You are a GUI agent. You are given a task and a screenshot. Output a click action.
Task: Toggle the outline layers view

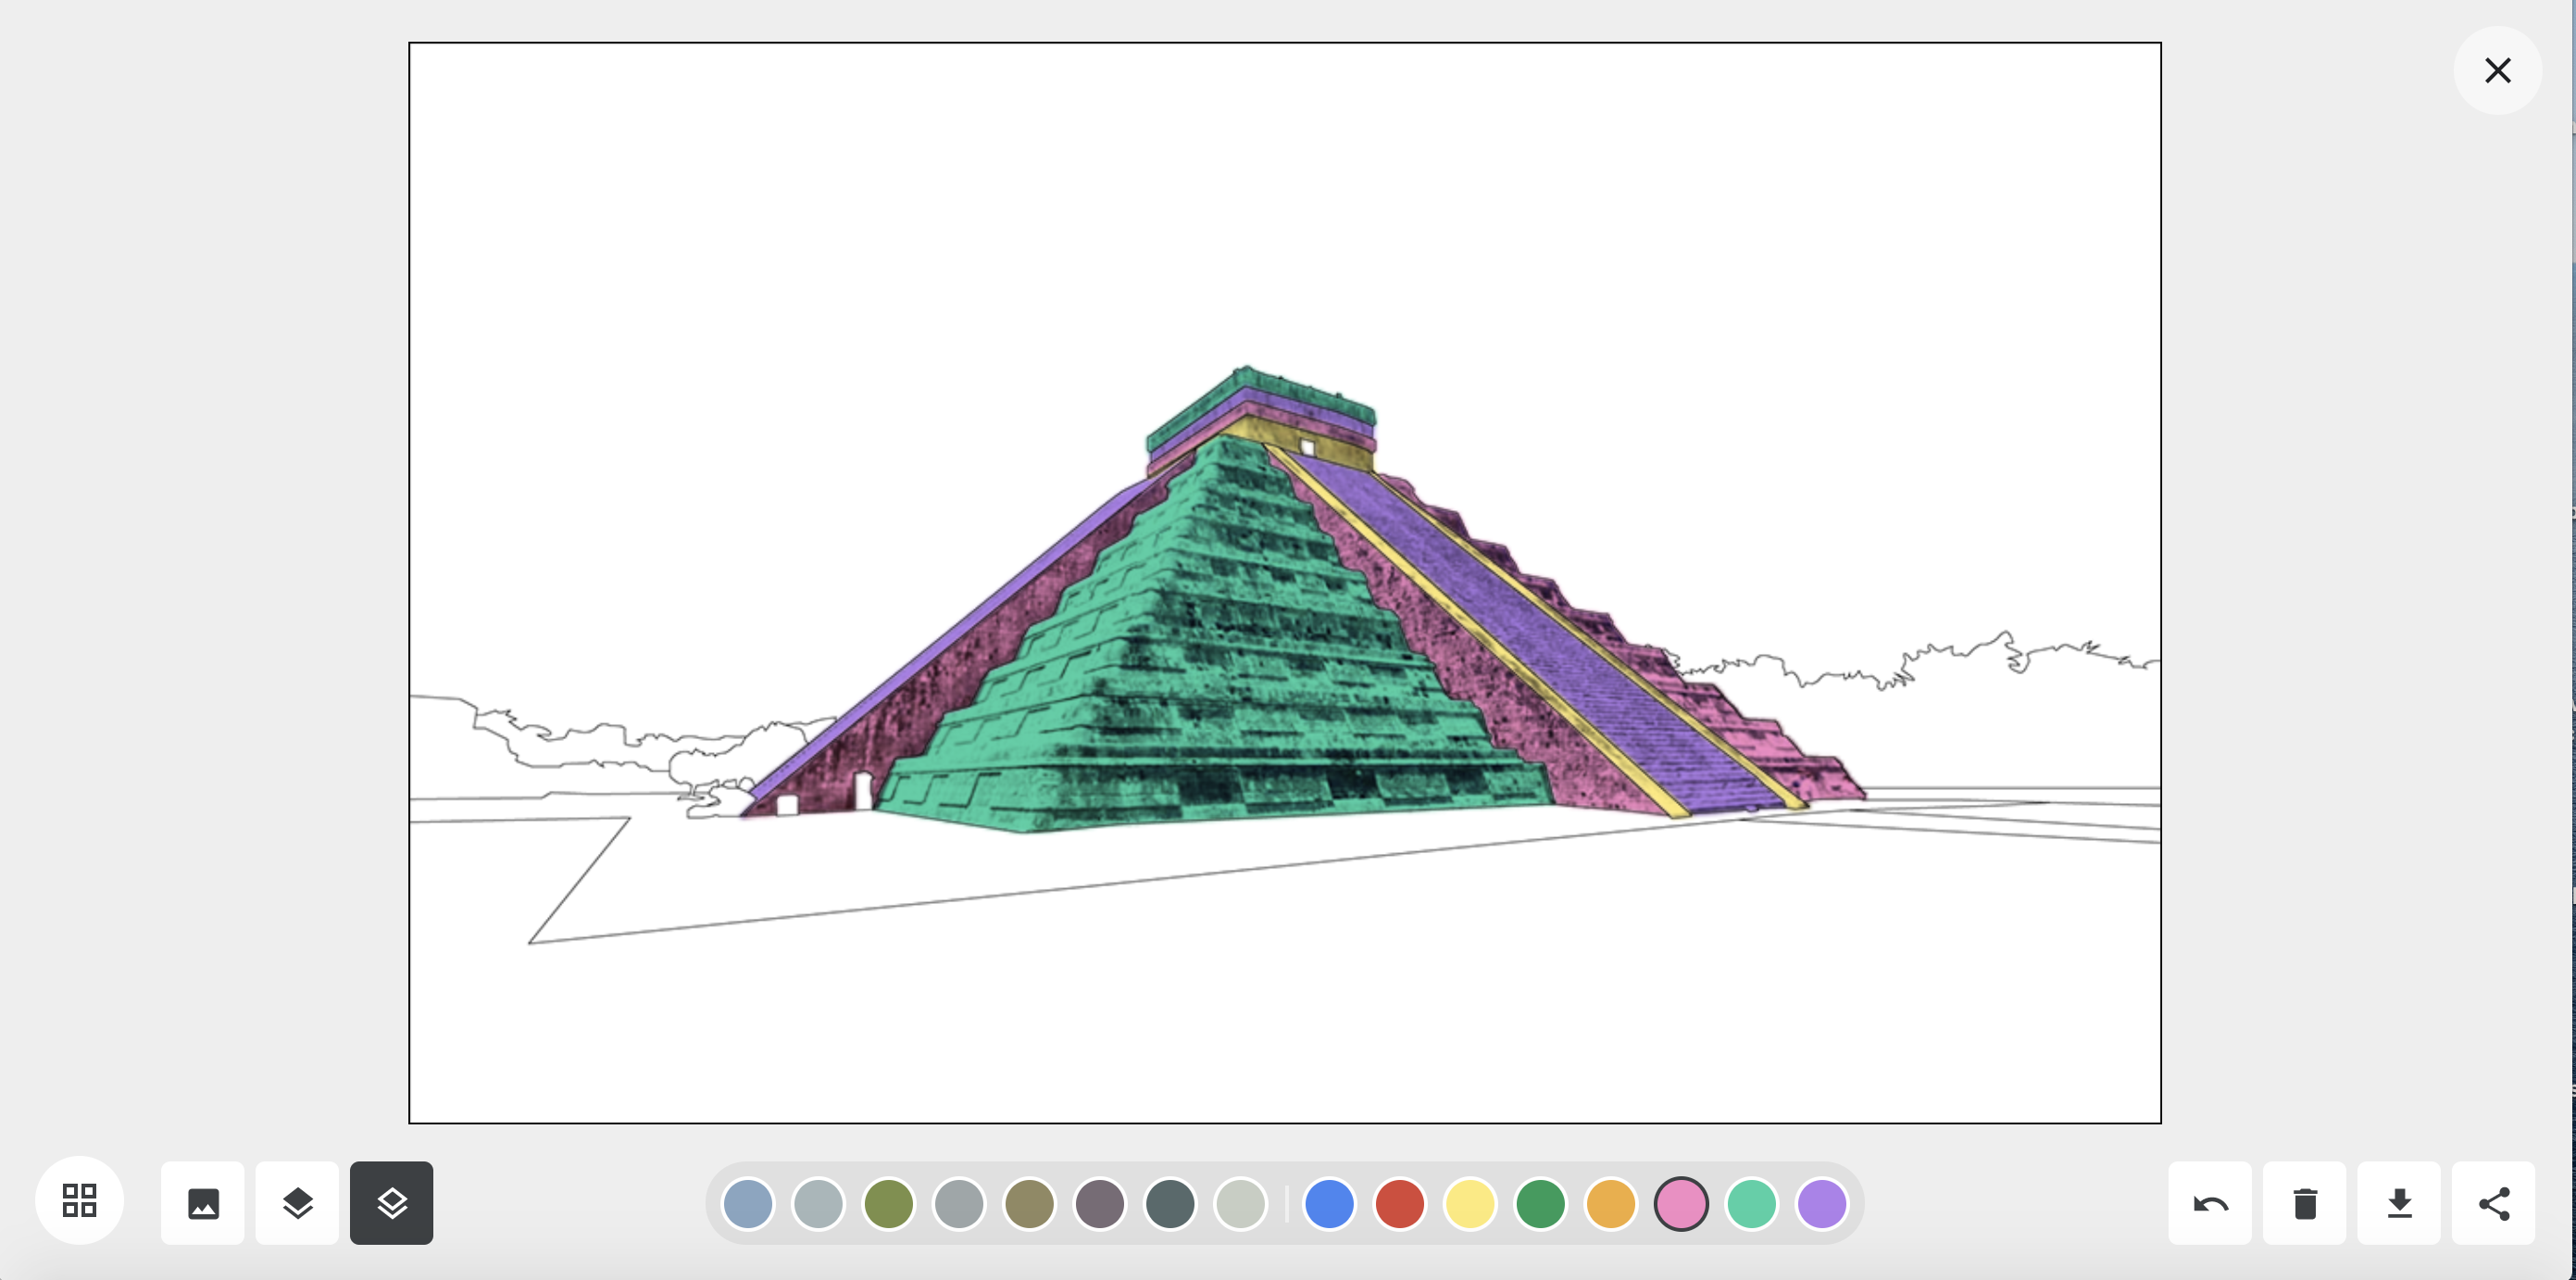pos(391,1203)
